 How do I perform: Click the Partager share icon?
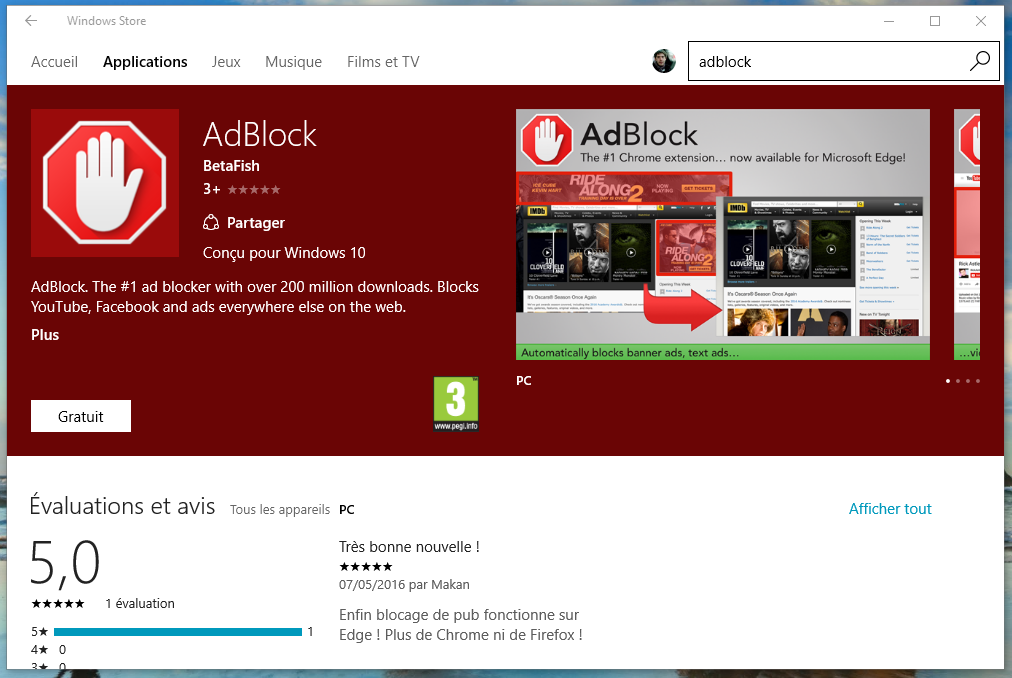point(211,223)
